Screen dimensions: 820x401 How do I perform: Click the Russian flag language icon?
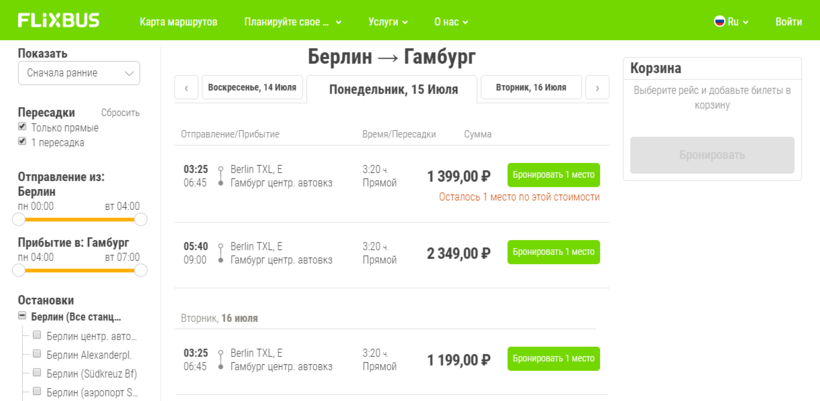pyautogui.click(x=719, y=21)
